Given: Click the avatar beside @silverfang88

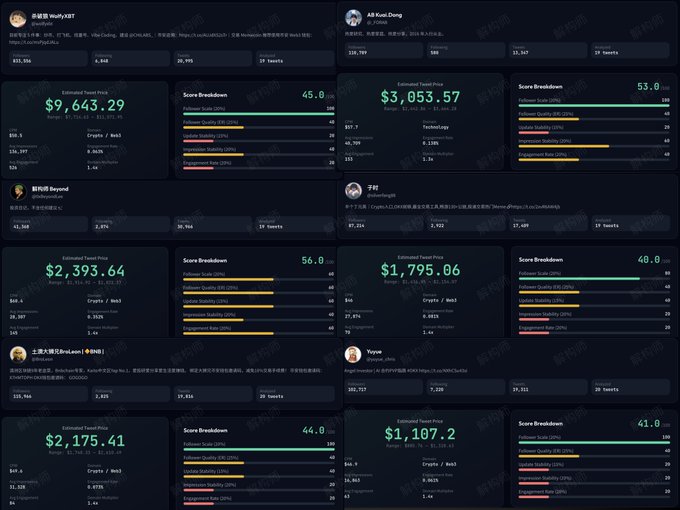Looking at the screenshot, I should tap(354, 191).
